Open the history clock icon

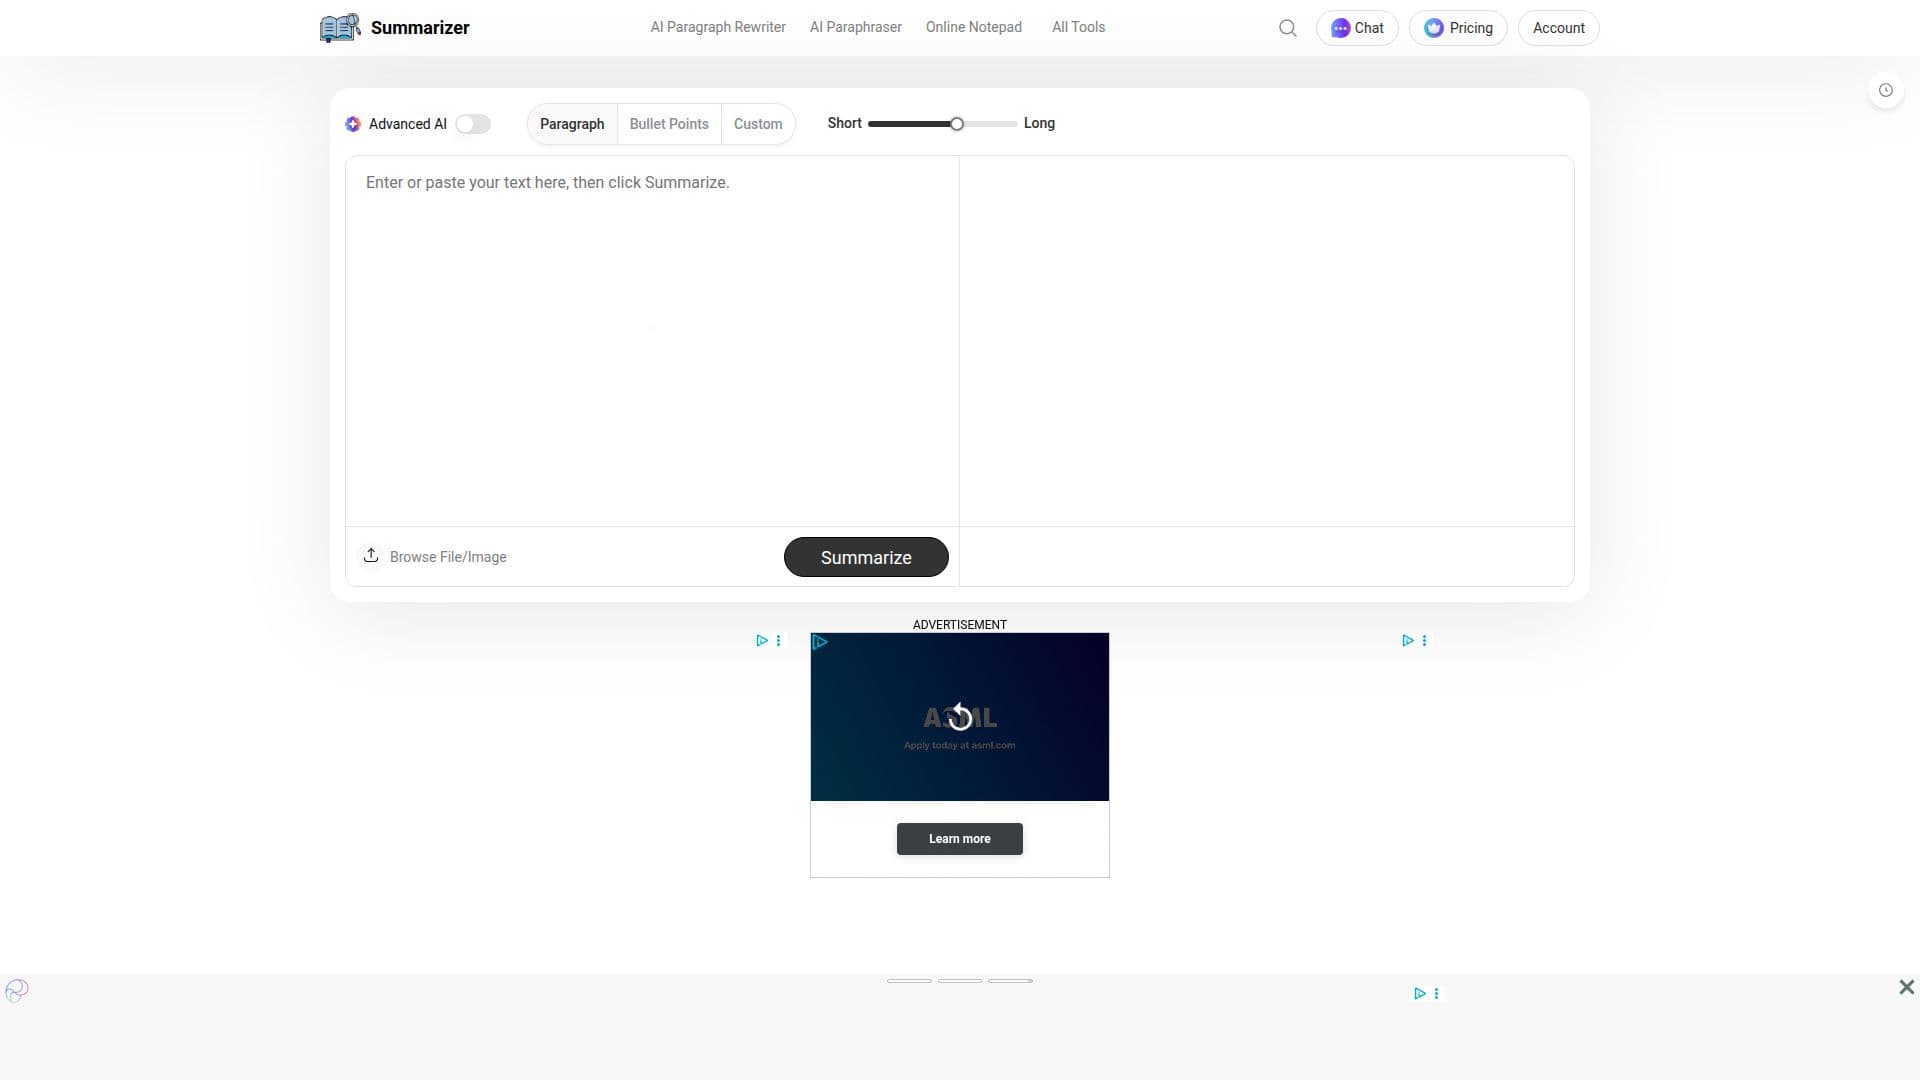click(x=1886, y=90)
